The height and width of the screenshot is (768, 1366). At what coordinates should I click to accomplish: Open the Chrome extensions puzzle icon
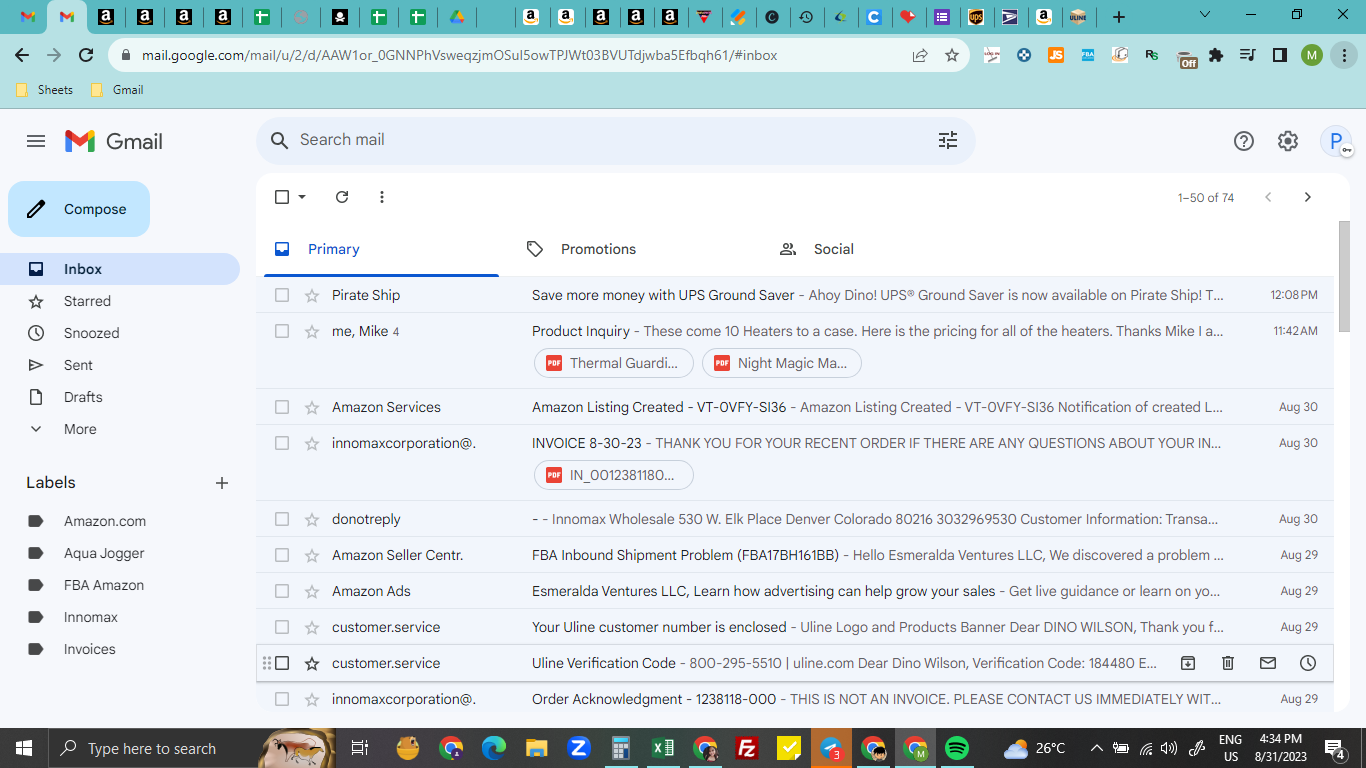pyautogui.click(x=1216, y=56)
